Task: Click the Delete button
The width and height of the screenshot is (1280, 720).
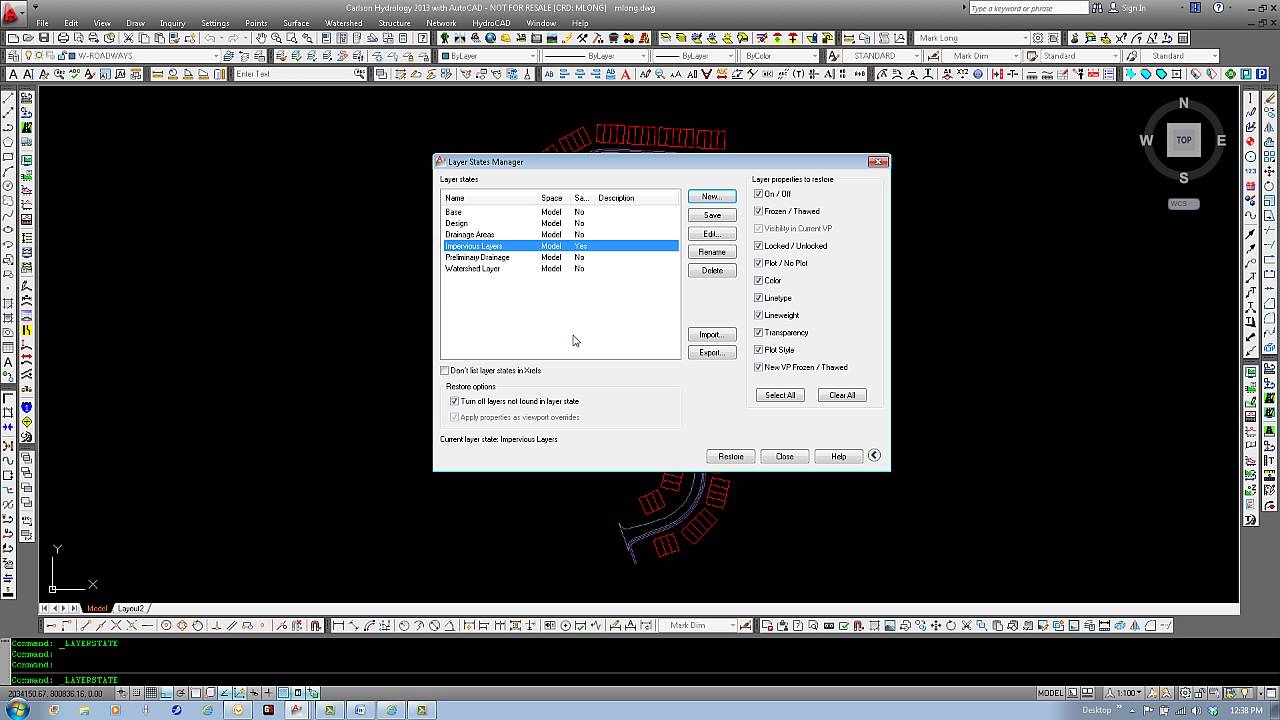Action: 712,270
